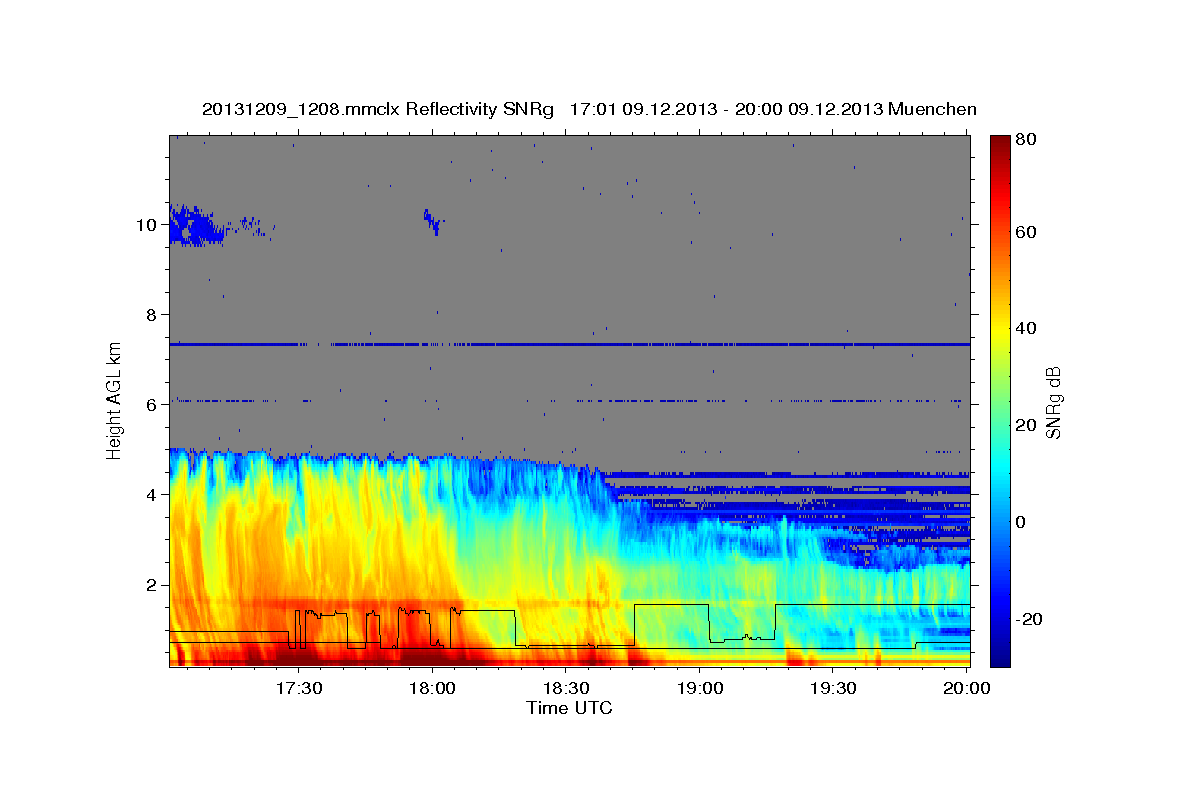The image size is (1200, 800).
Task: Click the height tick label 2
Action: [x=151, y=584]
